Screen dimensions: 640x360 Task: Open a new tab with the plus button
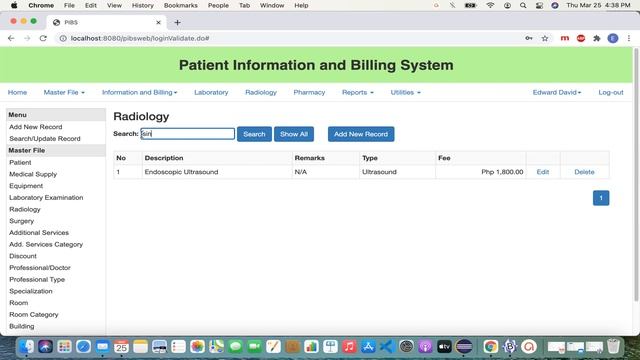point(177,22)
